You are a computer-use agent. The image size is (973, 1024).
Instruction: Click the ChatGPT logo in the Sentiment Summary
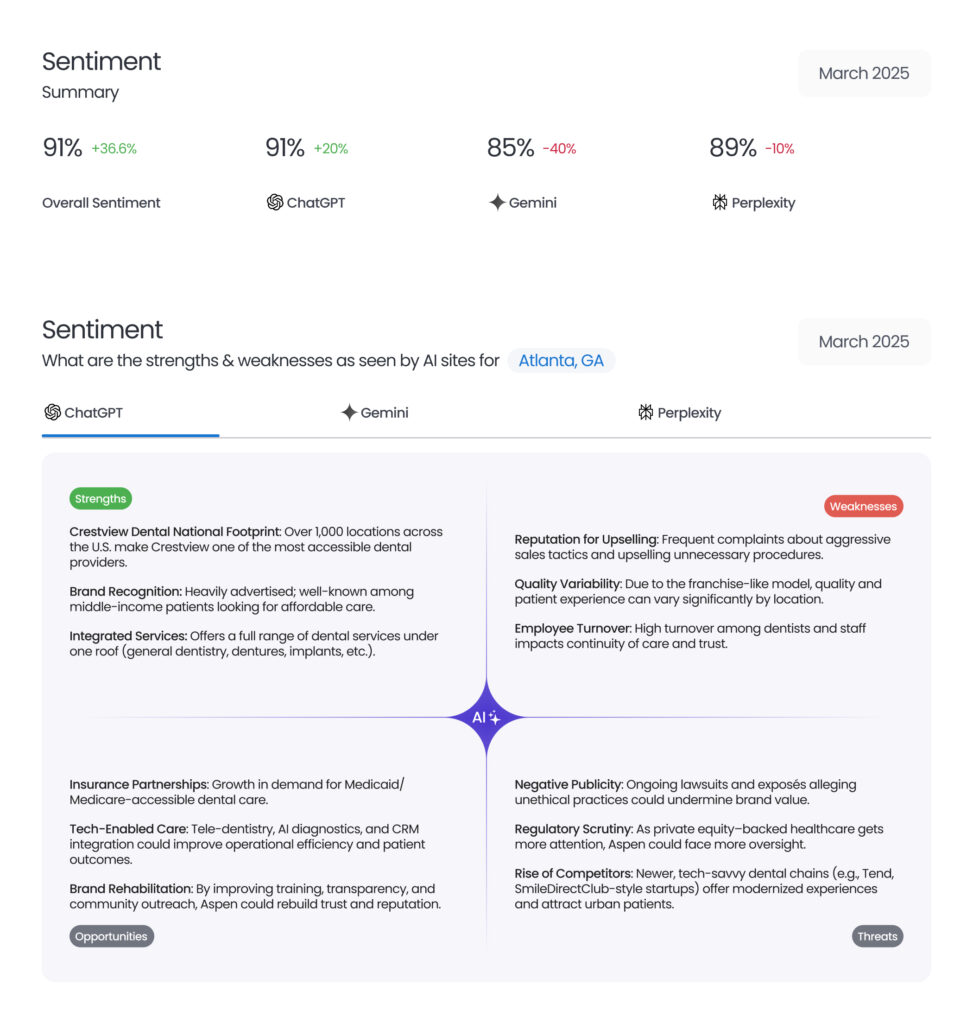[274, 202]
